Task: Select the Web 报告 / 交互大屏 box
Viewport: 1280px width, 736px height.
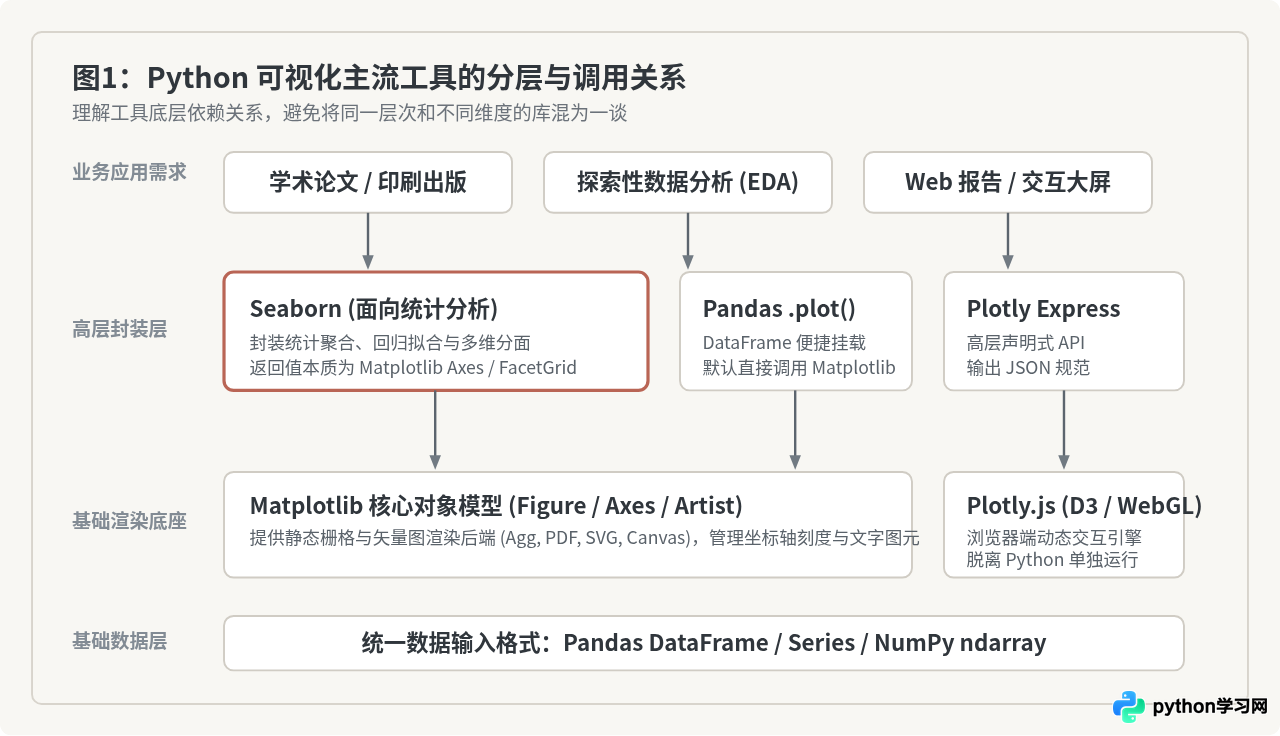Action: pyautogui.click(x=1008, y=182)
